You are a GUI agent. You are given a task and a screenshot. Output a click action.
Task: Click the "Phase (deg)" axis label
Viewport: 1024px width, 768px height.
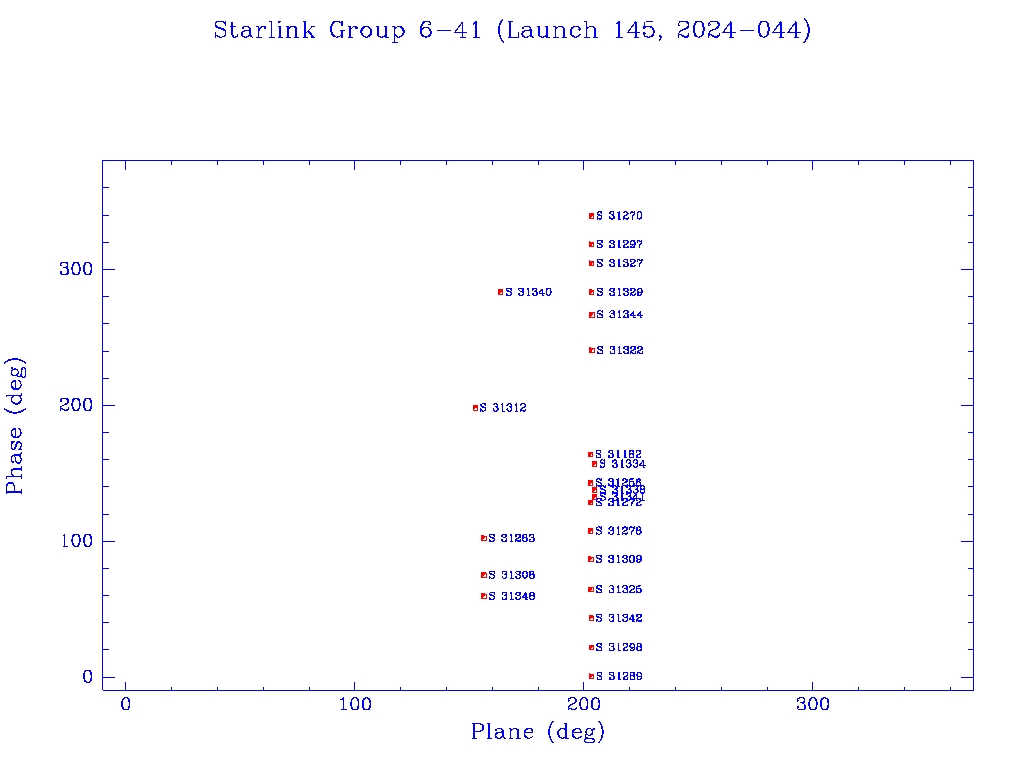click(14, 426)
